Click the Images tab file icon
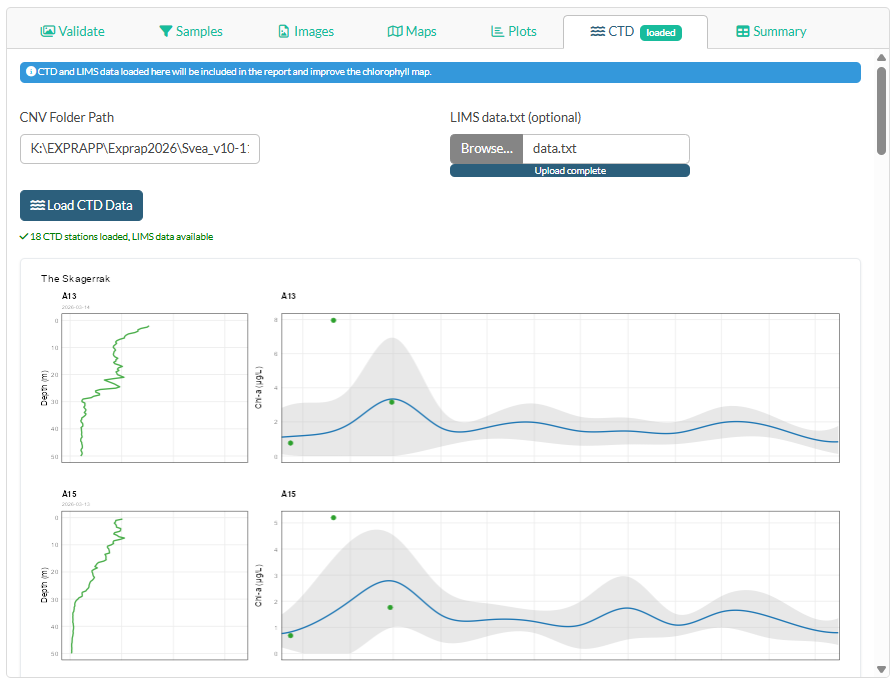896x685 pixels. pyautogui.click(x=284, y=32)
